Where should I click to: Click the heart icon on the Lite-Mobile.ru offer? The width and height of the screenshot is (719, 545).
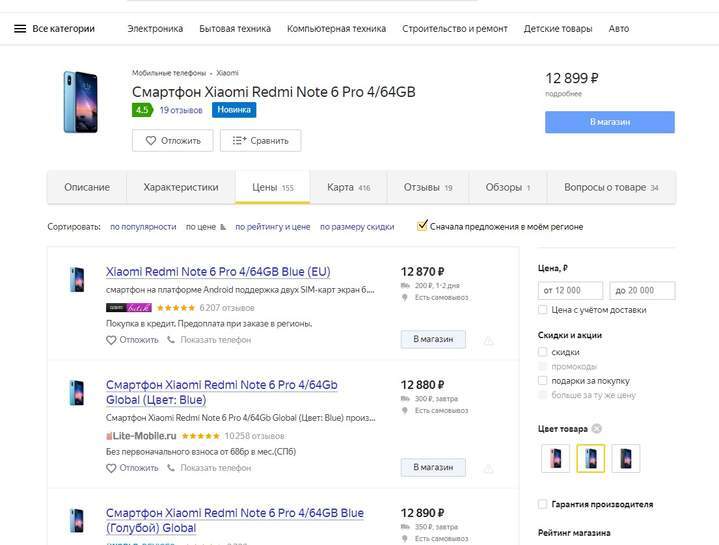coord(112,468)
